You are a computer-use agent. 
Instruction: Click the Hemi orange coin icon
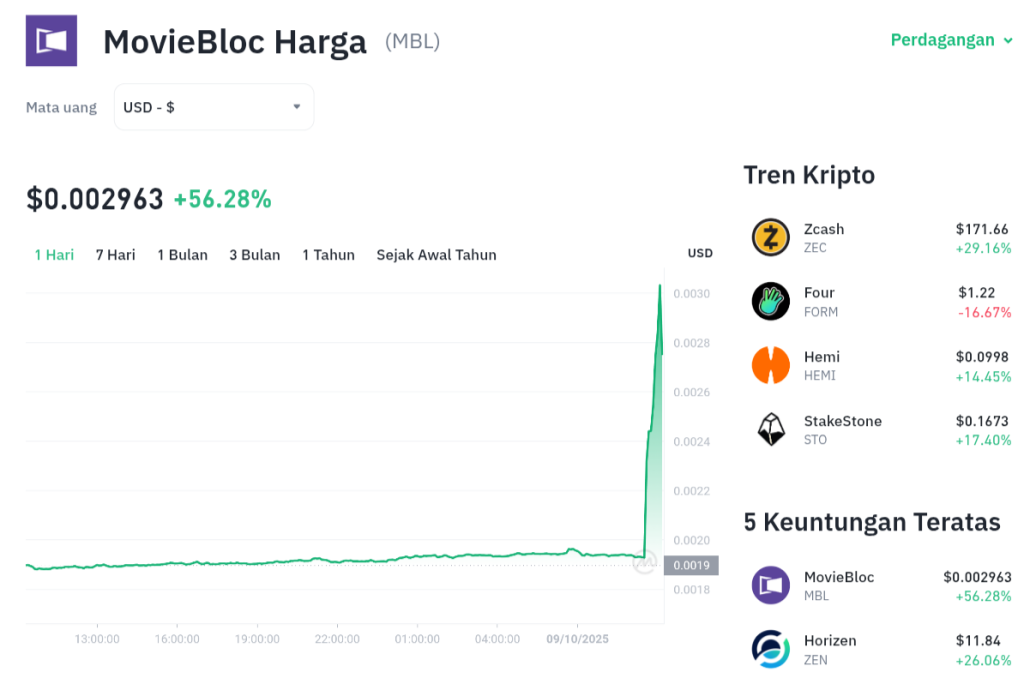point(771,365)
